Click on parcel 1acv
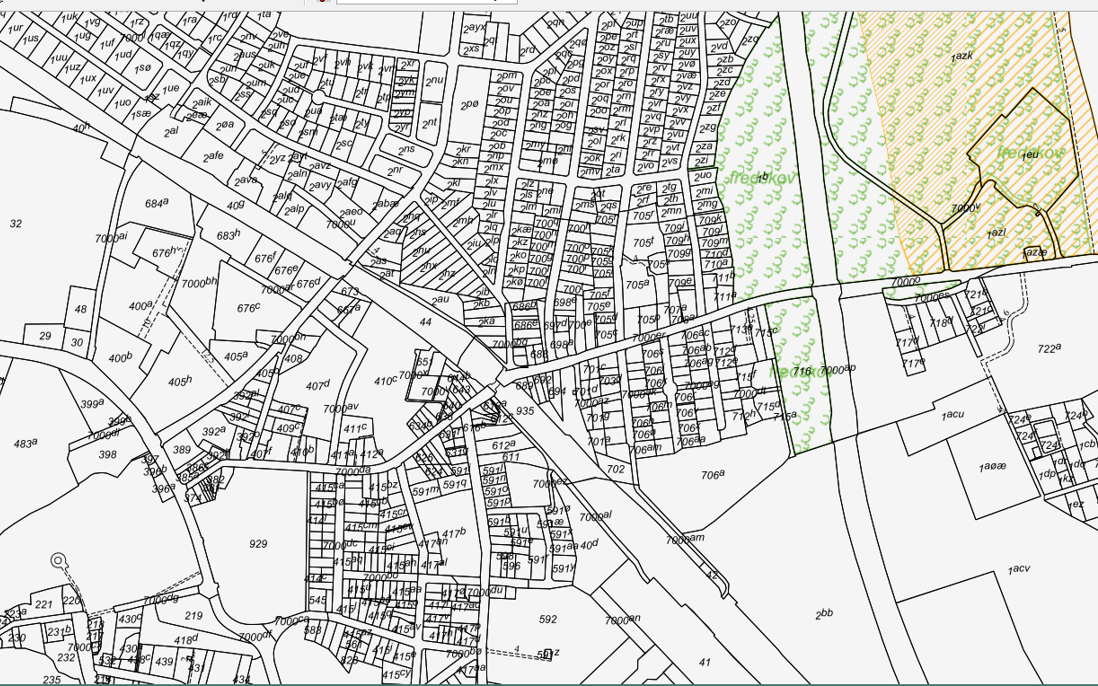Viewport: 1098px width, 686px height. pyautogui.click(x=1019, y=569)
